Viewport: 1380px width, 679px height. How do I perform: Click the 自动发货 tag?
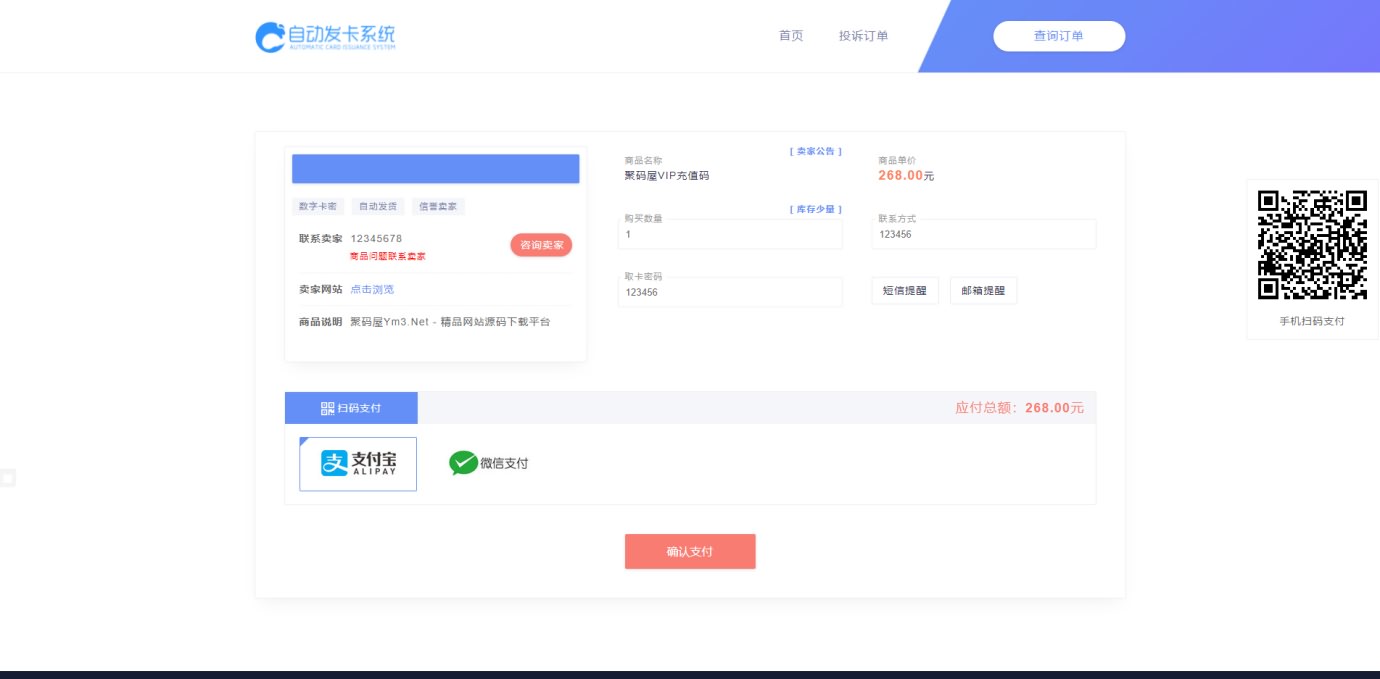378,206
